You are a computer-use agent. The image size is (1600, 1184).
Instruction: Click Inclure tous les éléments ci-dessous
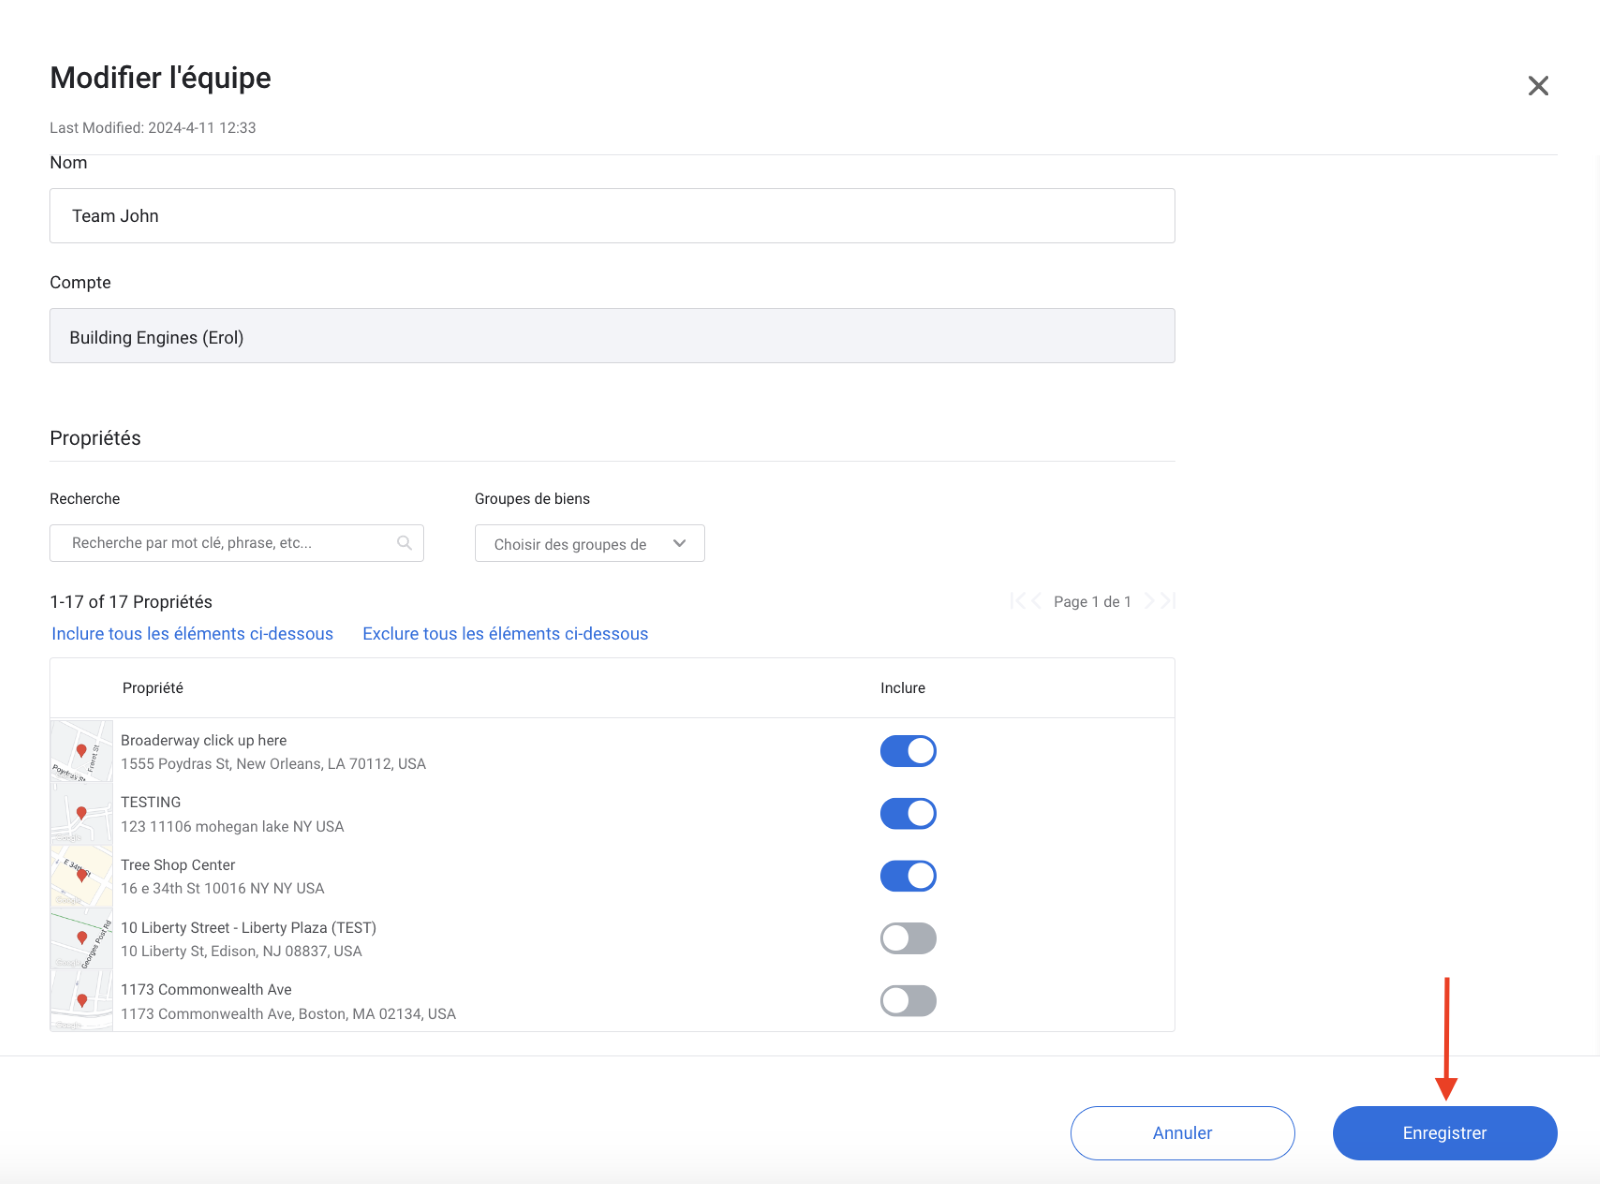(x=192, y=634)
